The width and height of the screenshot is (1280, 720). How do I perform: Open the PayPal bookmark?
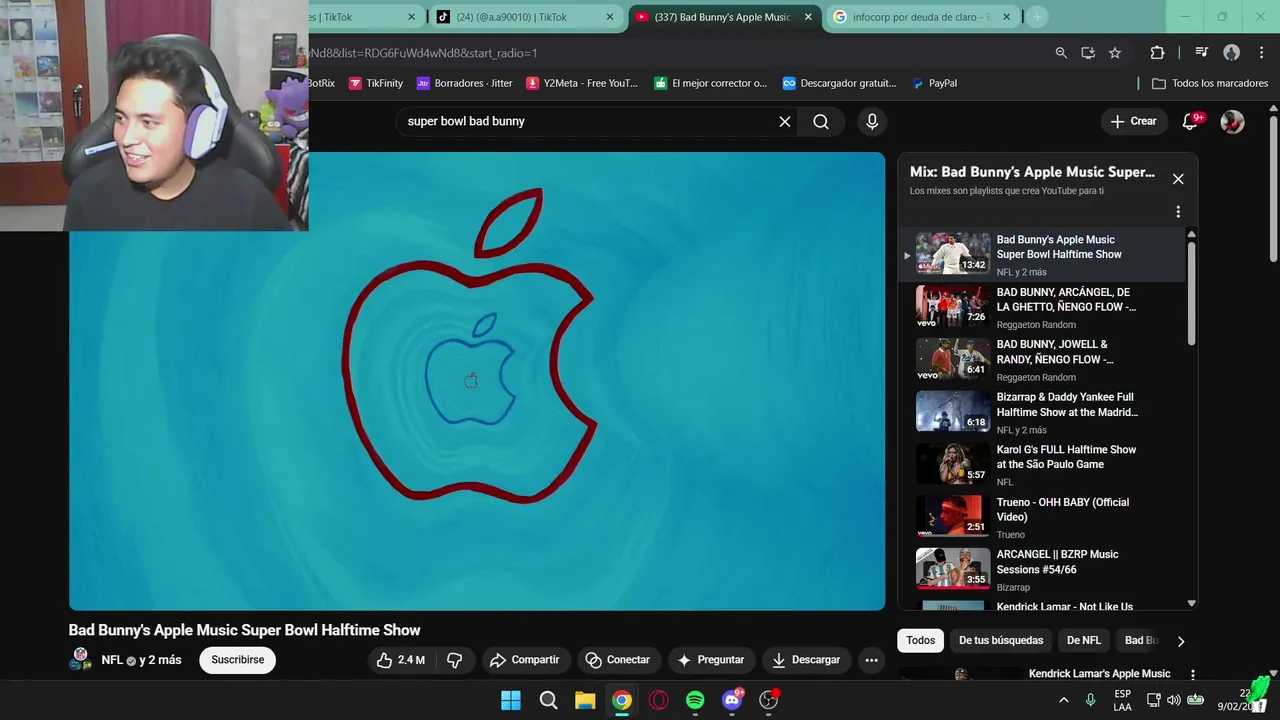point(935,83)
